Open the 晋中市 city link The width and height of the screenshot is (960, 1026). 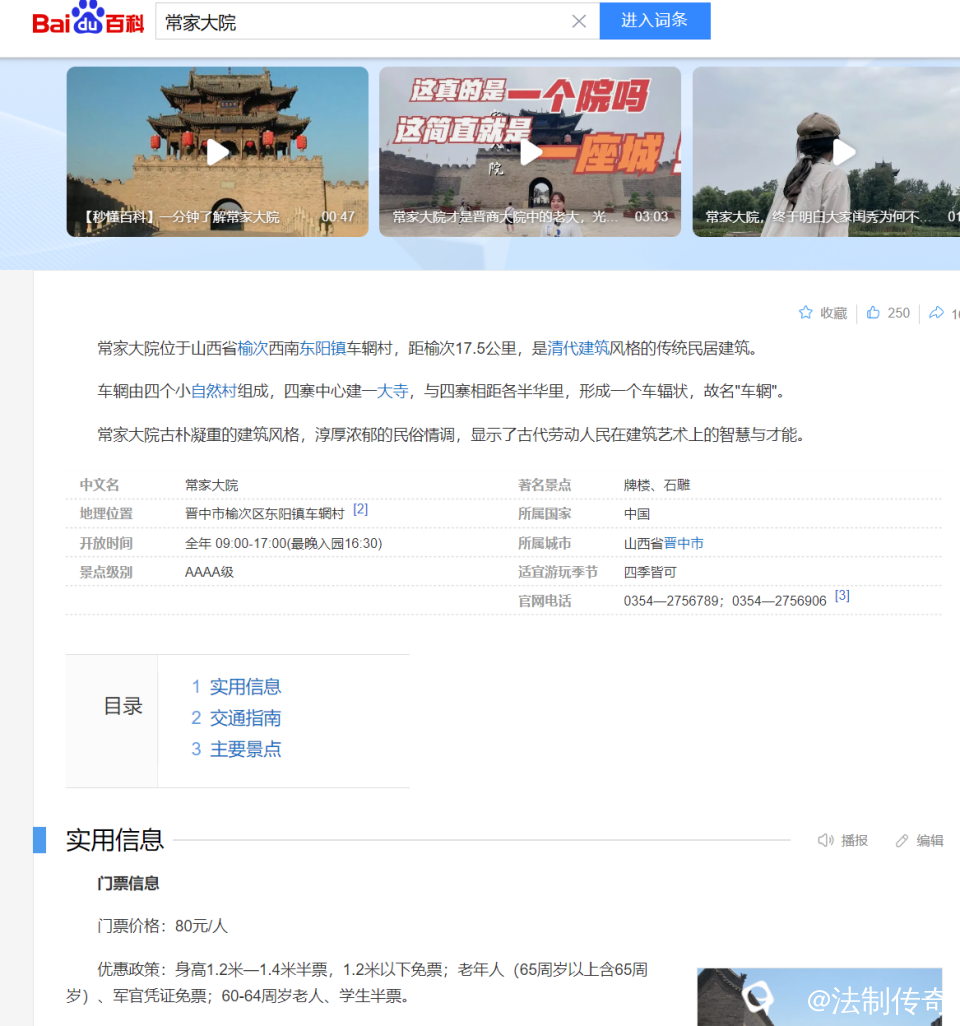click(x=684, y=543)
